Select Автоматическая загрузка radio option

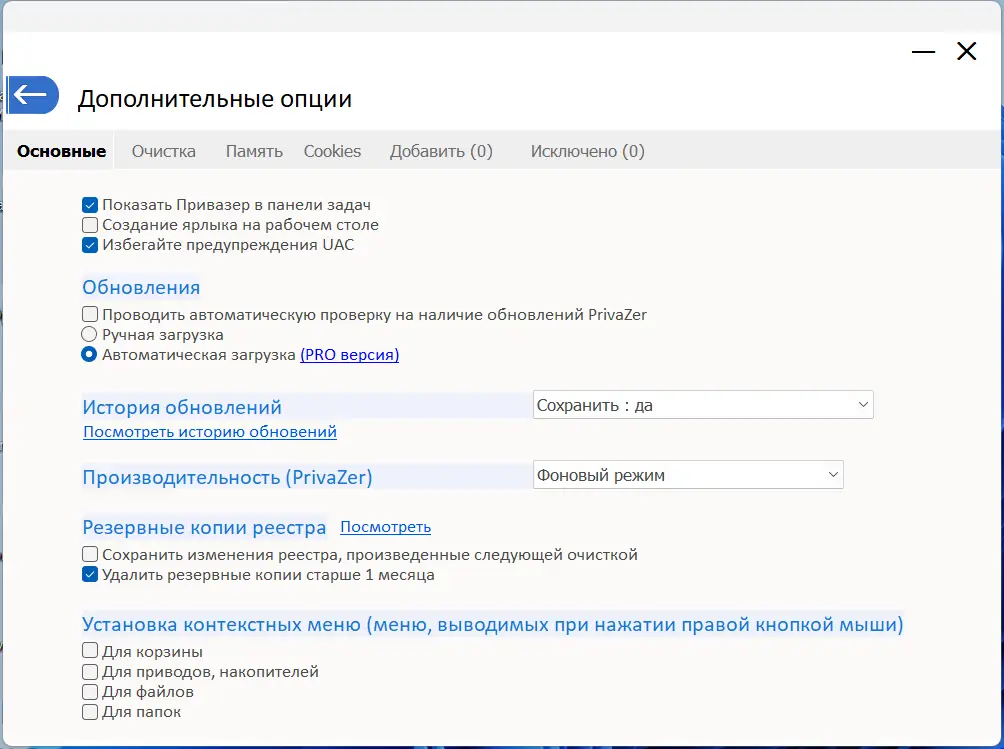90,355
